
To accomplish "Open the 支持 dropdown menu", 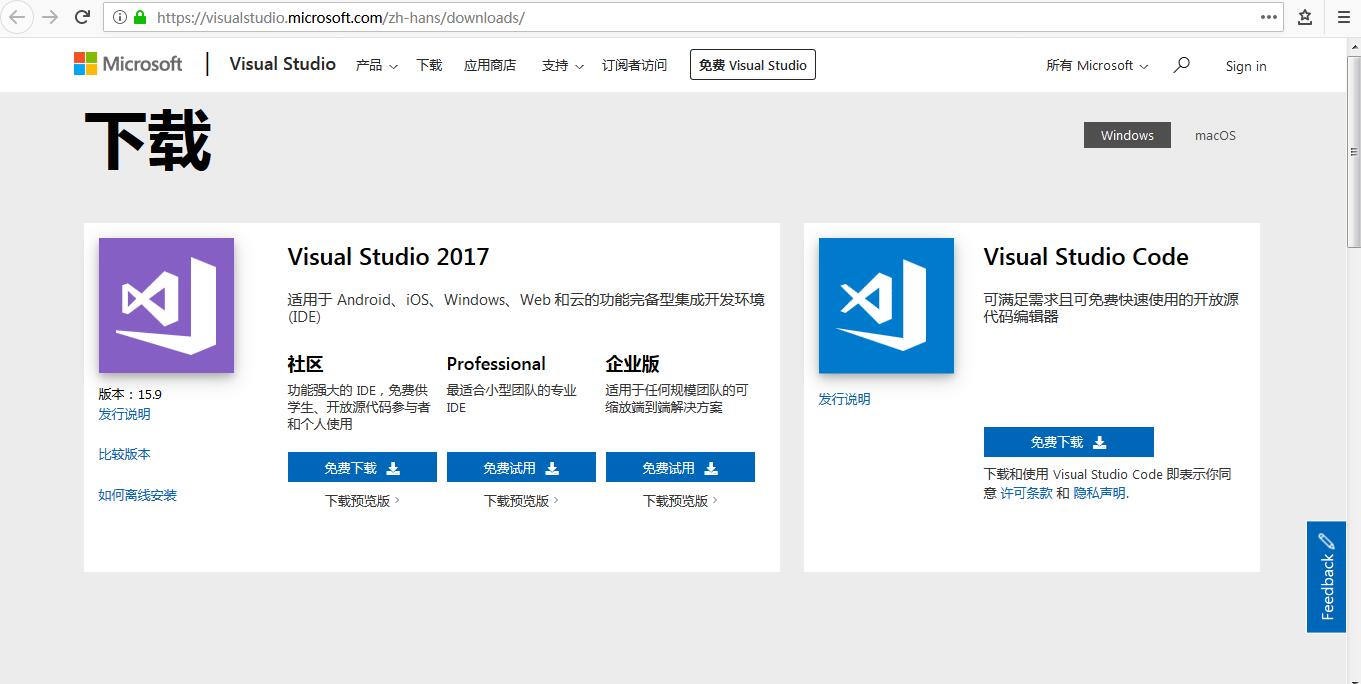I will 562,65.
